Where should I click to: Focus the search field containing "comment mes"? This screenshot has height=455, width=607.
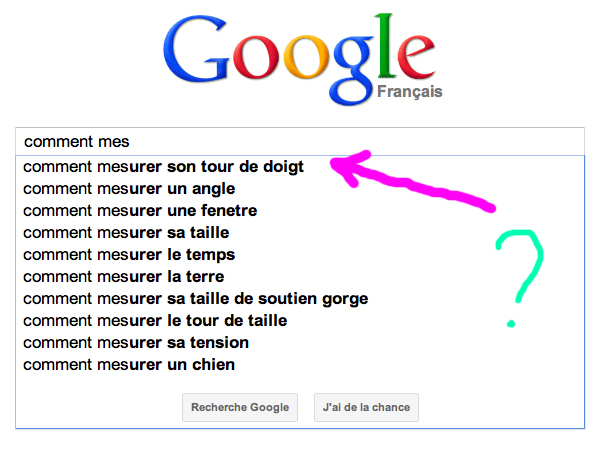[300, 141]
